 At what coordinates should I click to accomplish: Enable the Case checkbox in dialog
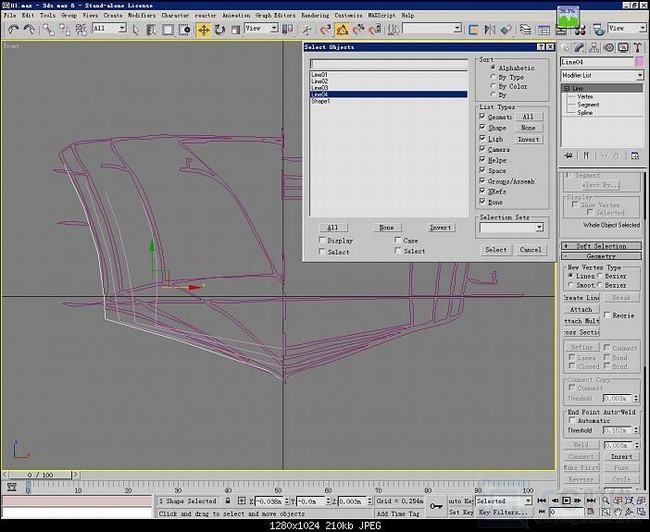tap(398, 240)
